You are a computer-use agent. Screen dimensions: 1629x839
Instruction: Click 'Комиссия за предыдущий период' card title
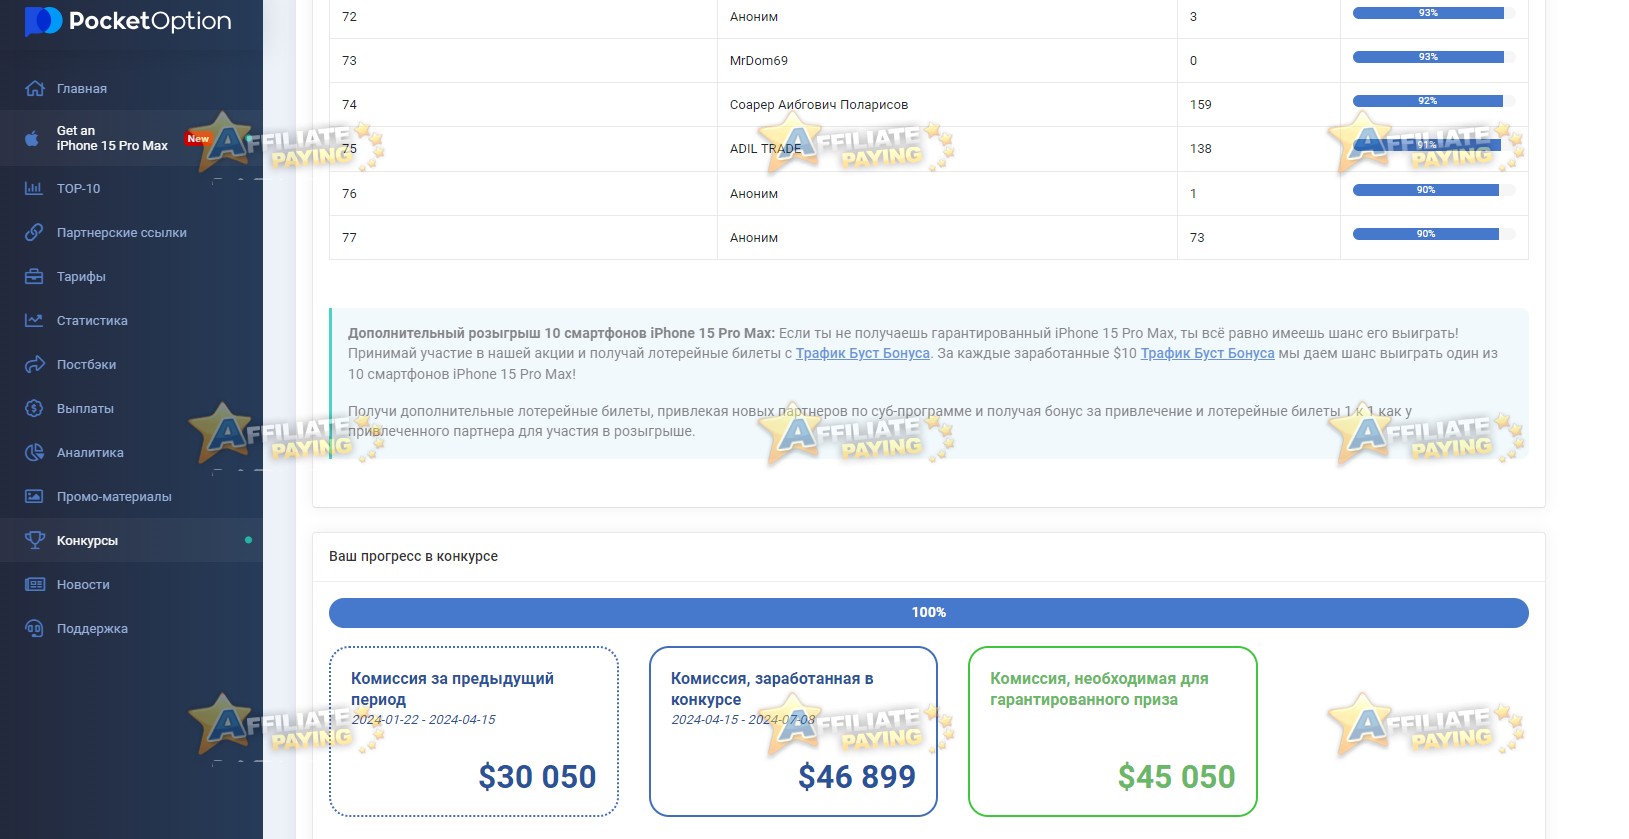coord(452,689)
